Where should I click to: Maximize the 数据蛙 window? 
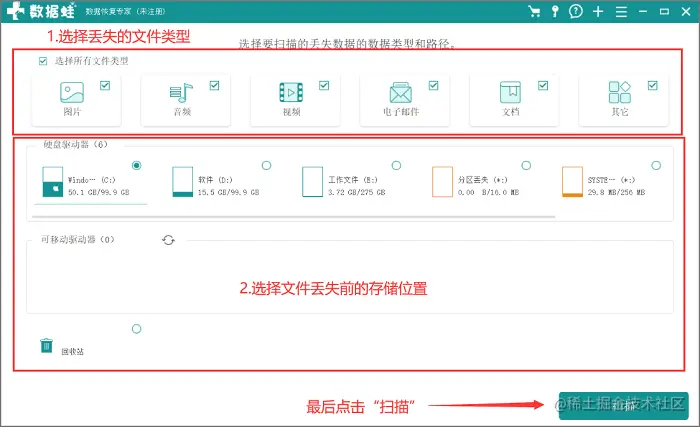pos(664,11)
